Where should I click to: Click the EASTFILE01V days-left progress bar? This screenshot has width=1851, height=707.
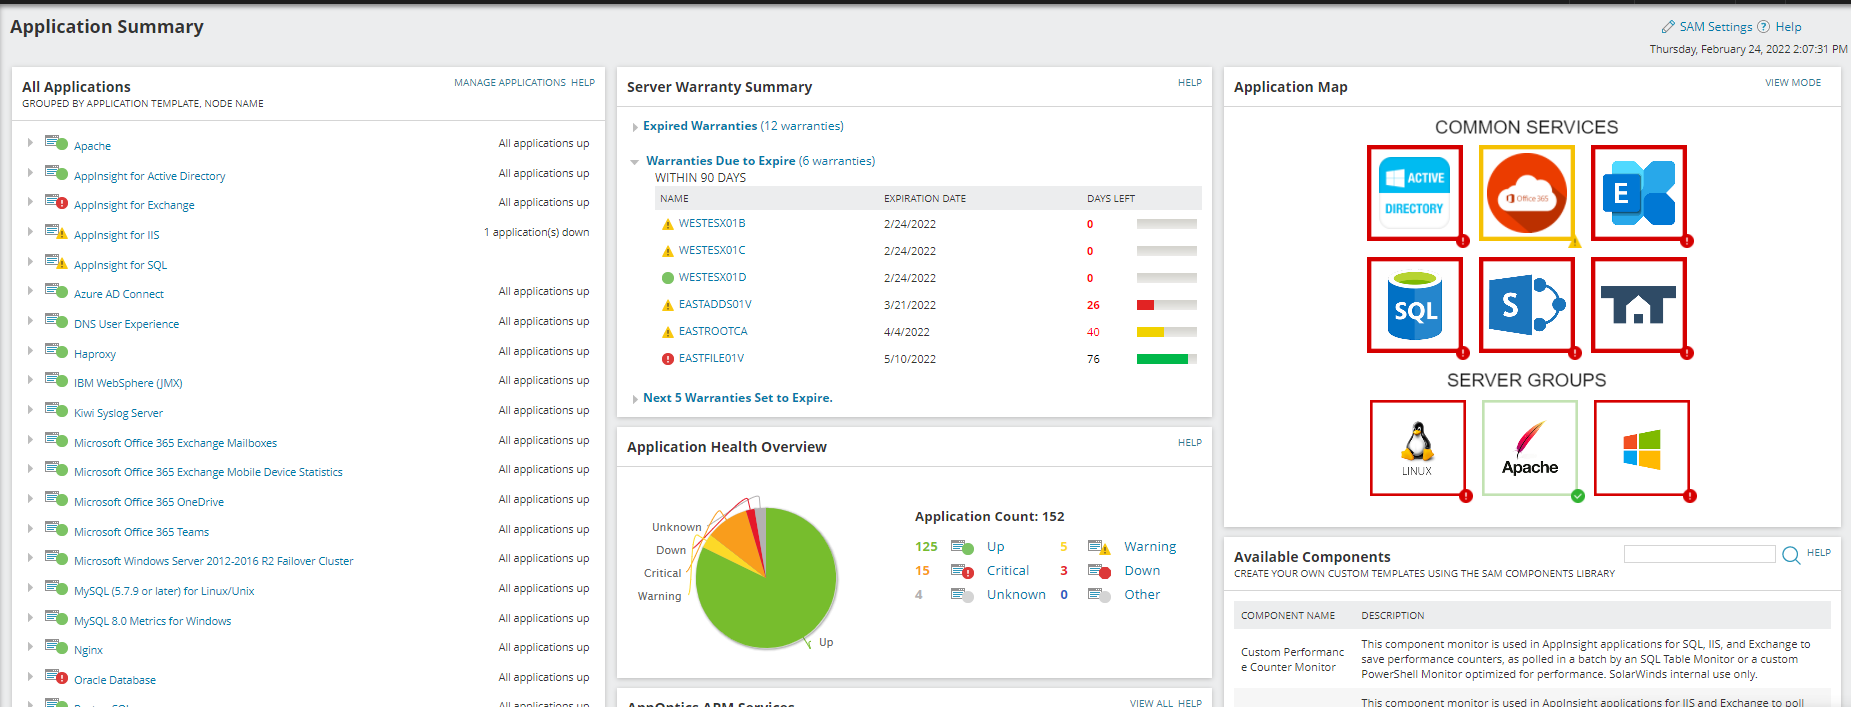[1167, 359]
